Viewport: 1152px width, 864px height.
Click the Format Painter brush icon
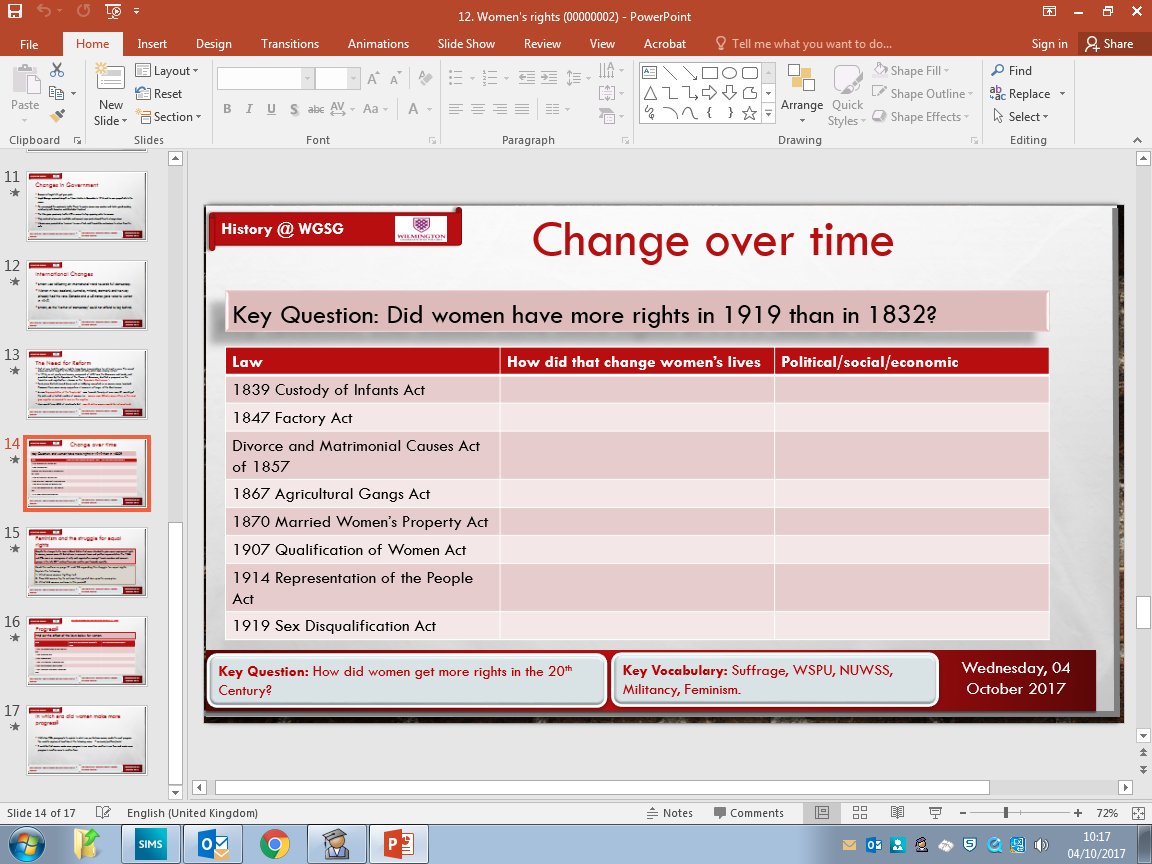coord(57,115)
